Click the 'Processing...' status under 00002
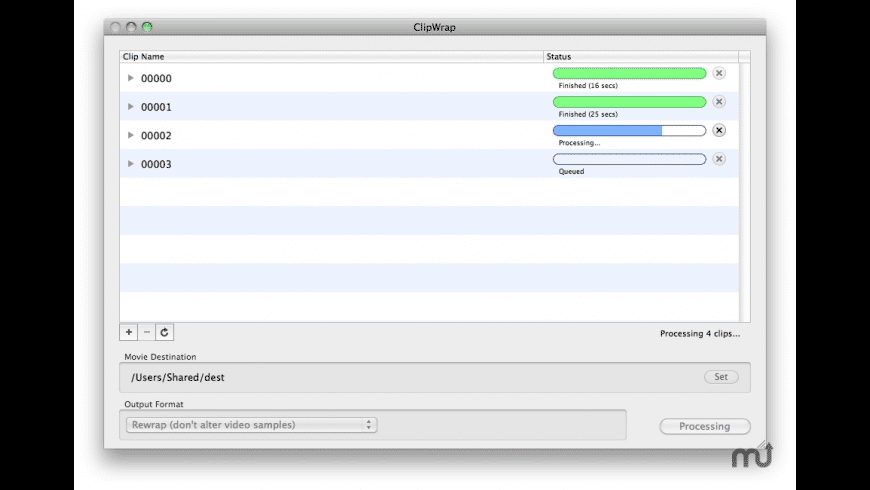870x490 pixels. coord(579,143)
